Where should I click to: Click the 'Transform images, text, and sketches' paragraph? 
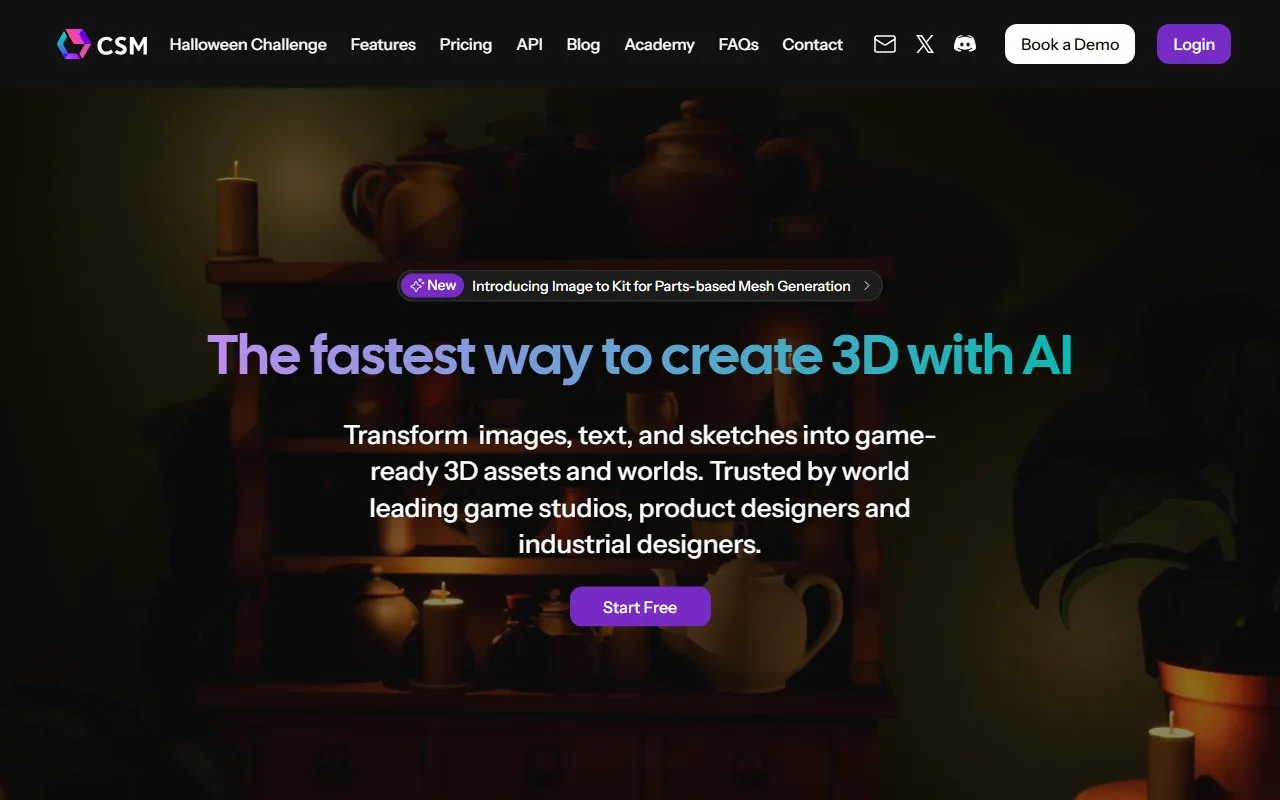coord(640,490)
